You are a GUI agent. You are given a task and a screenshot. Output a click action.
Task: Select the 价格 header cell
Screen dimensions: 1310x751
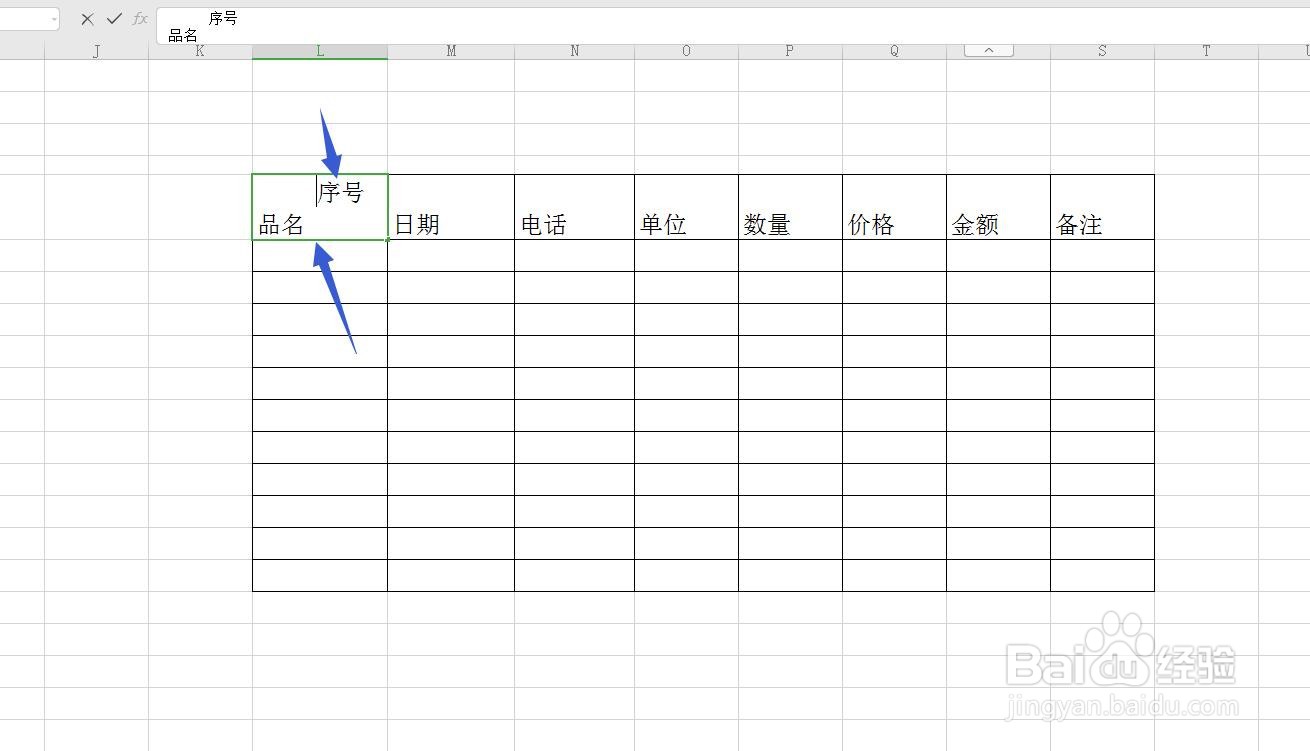click(x=893, y=206)
